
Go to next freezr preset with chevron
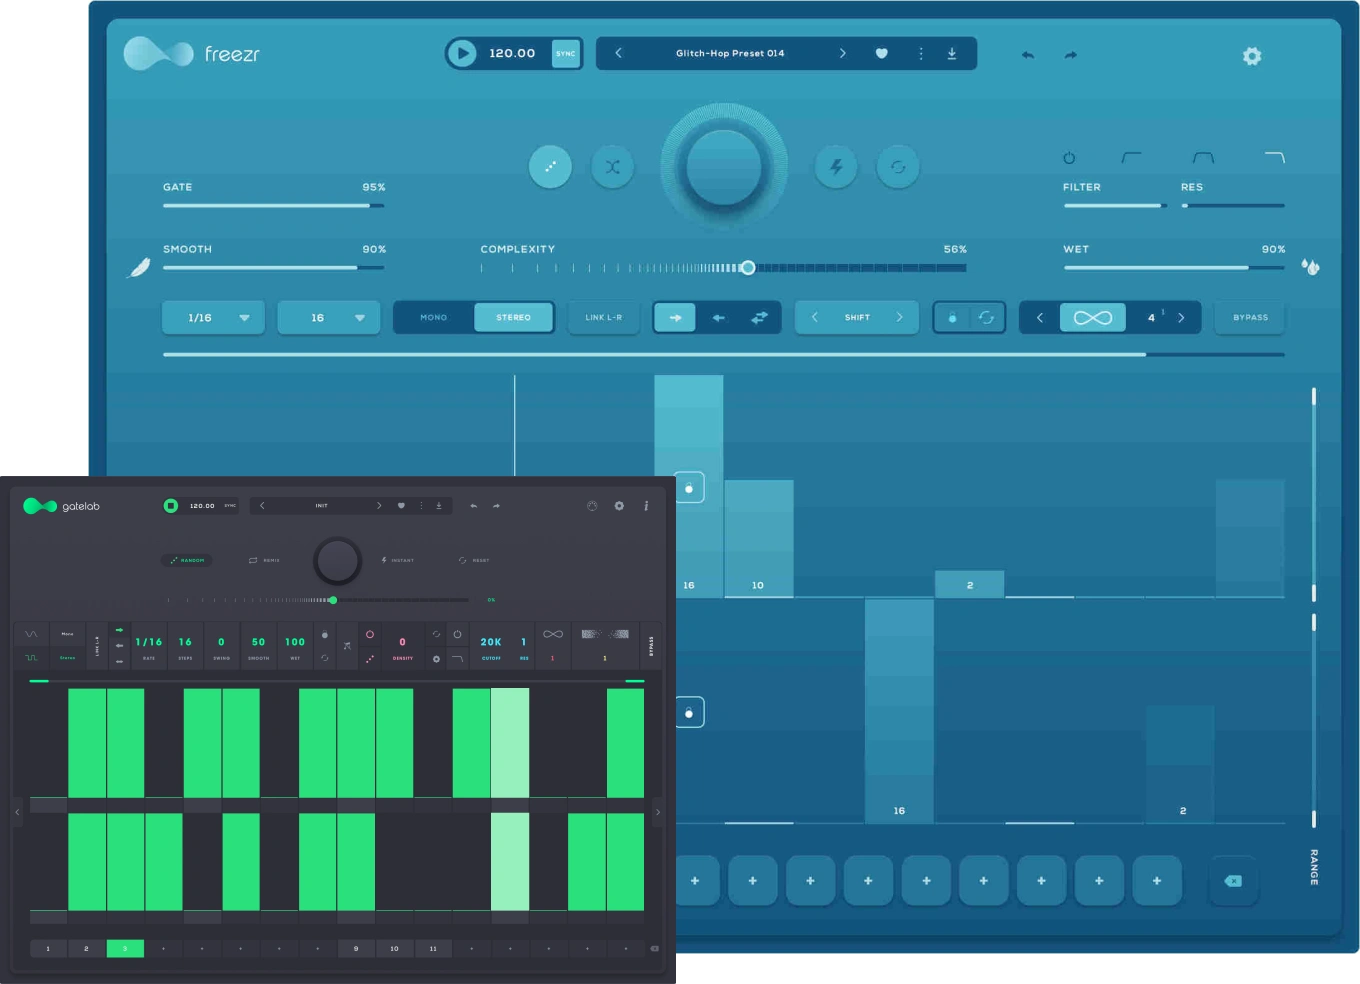(x=842, y=54)
